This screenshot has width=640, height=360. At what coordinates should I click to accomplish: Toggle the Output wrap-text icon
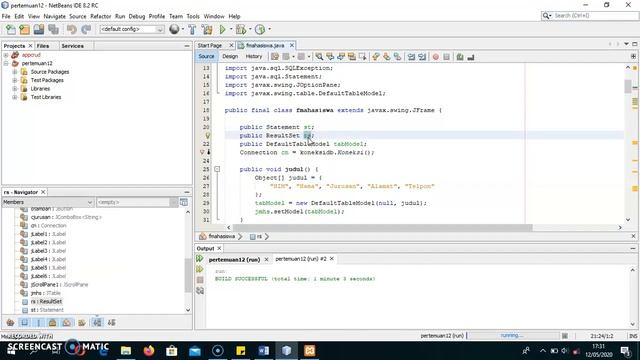pos(200,291)
